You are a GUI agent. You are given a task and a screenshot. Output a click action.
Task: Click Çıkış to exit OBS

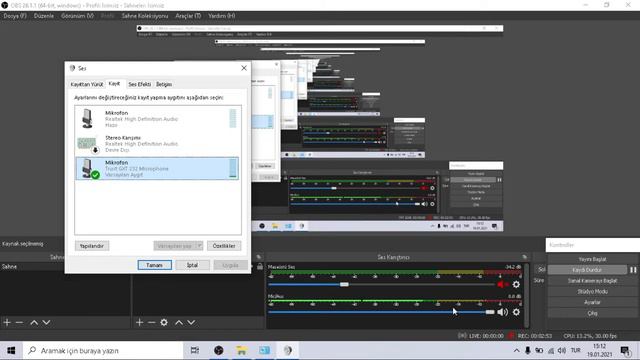coord(592,313)
